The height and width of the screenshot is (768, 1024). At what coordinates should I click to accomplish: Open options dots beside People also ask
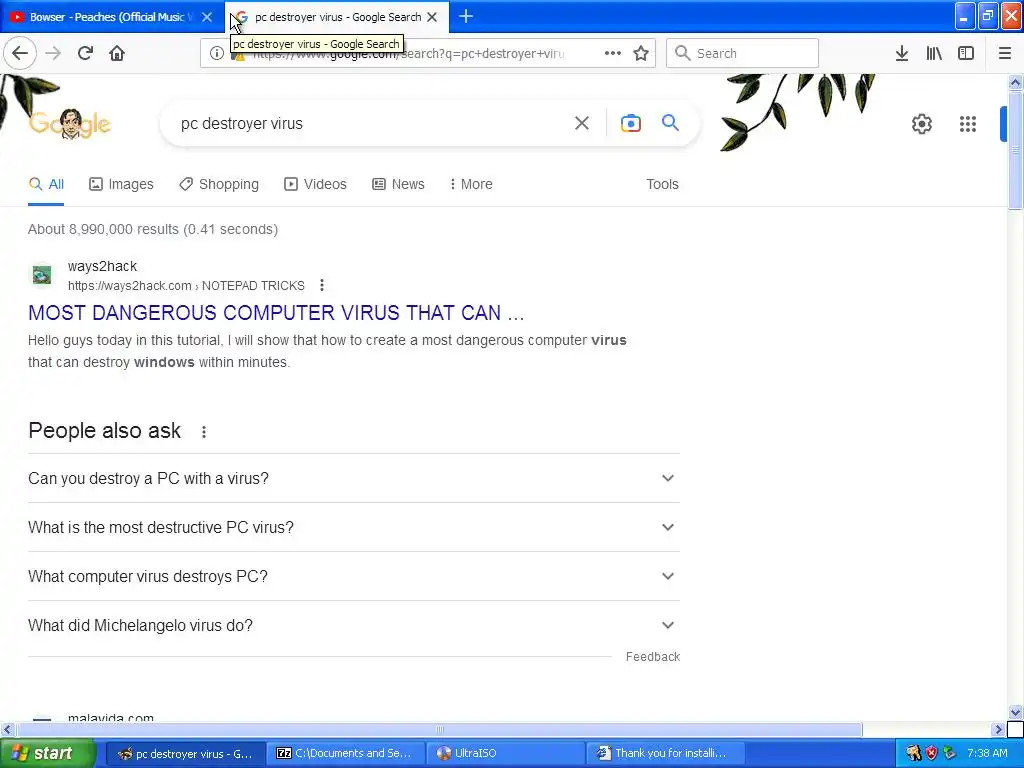click(204, 432)
